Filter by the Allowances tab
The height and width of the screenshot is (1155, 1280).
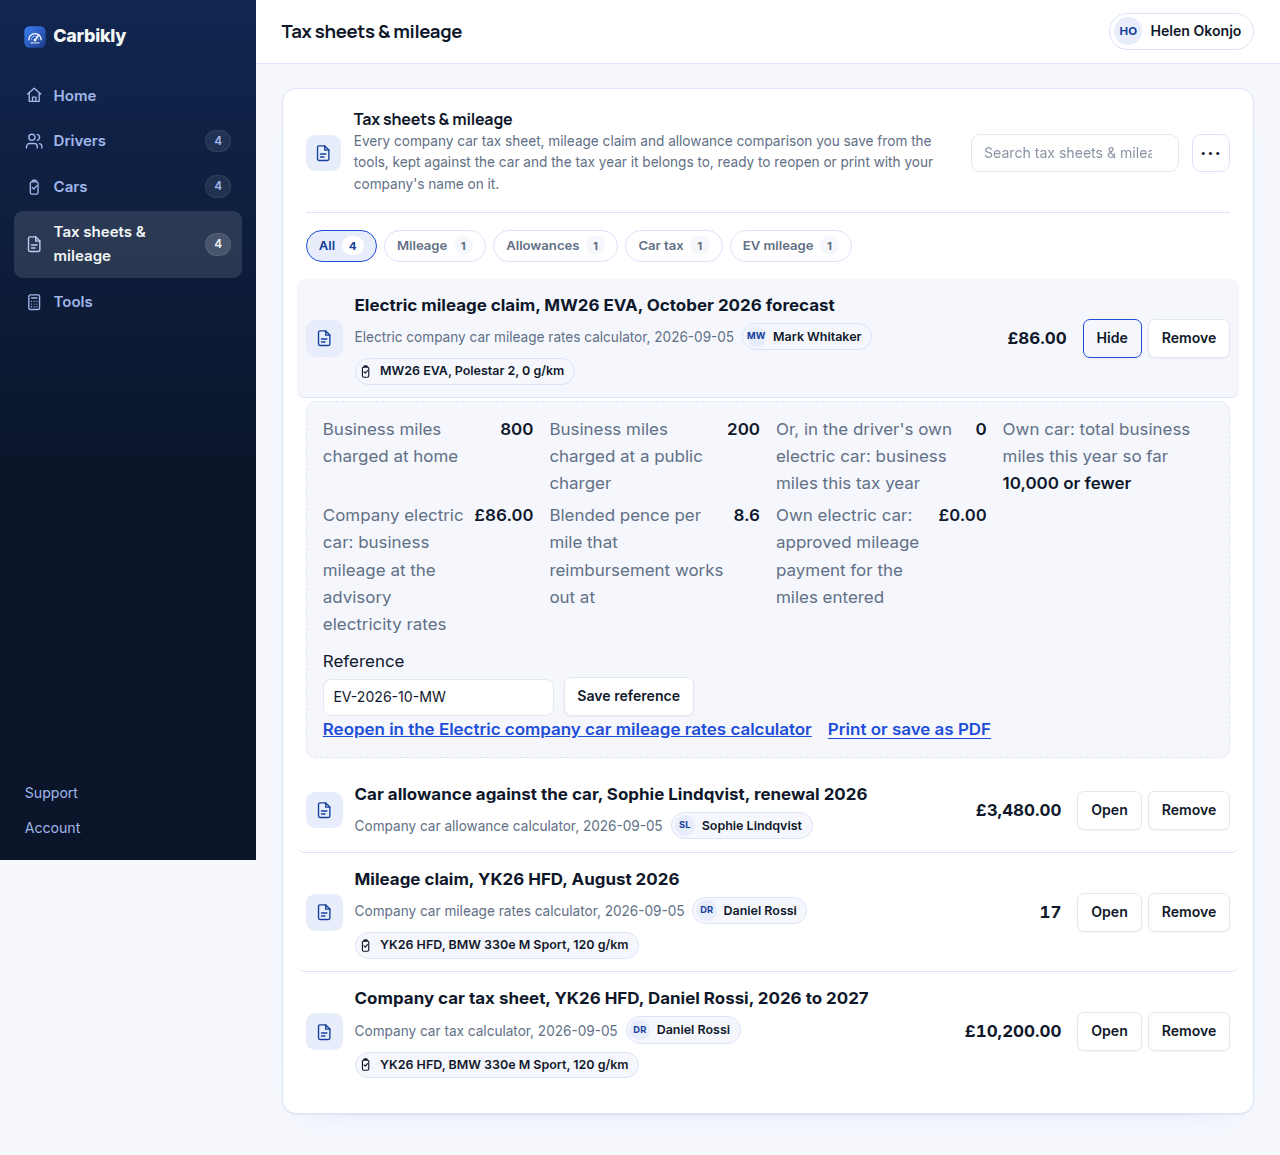pyautogui.click(x=555, y=246)
